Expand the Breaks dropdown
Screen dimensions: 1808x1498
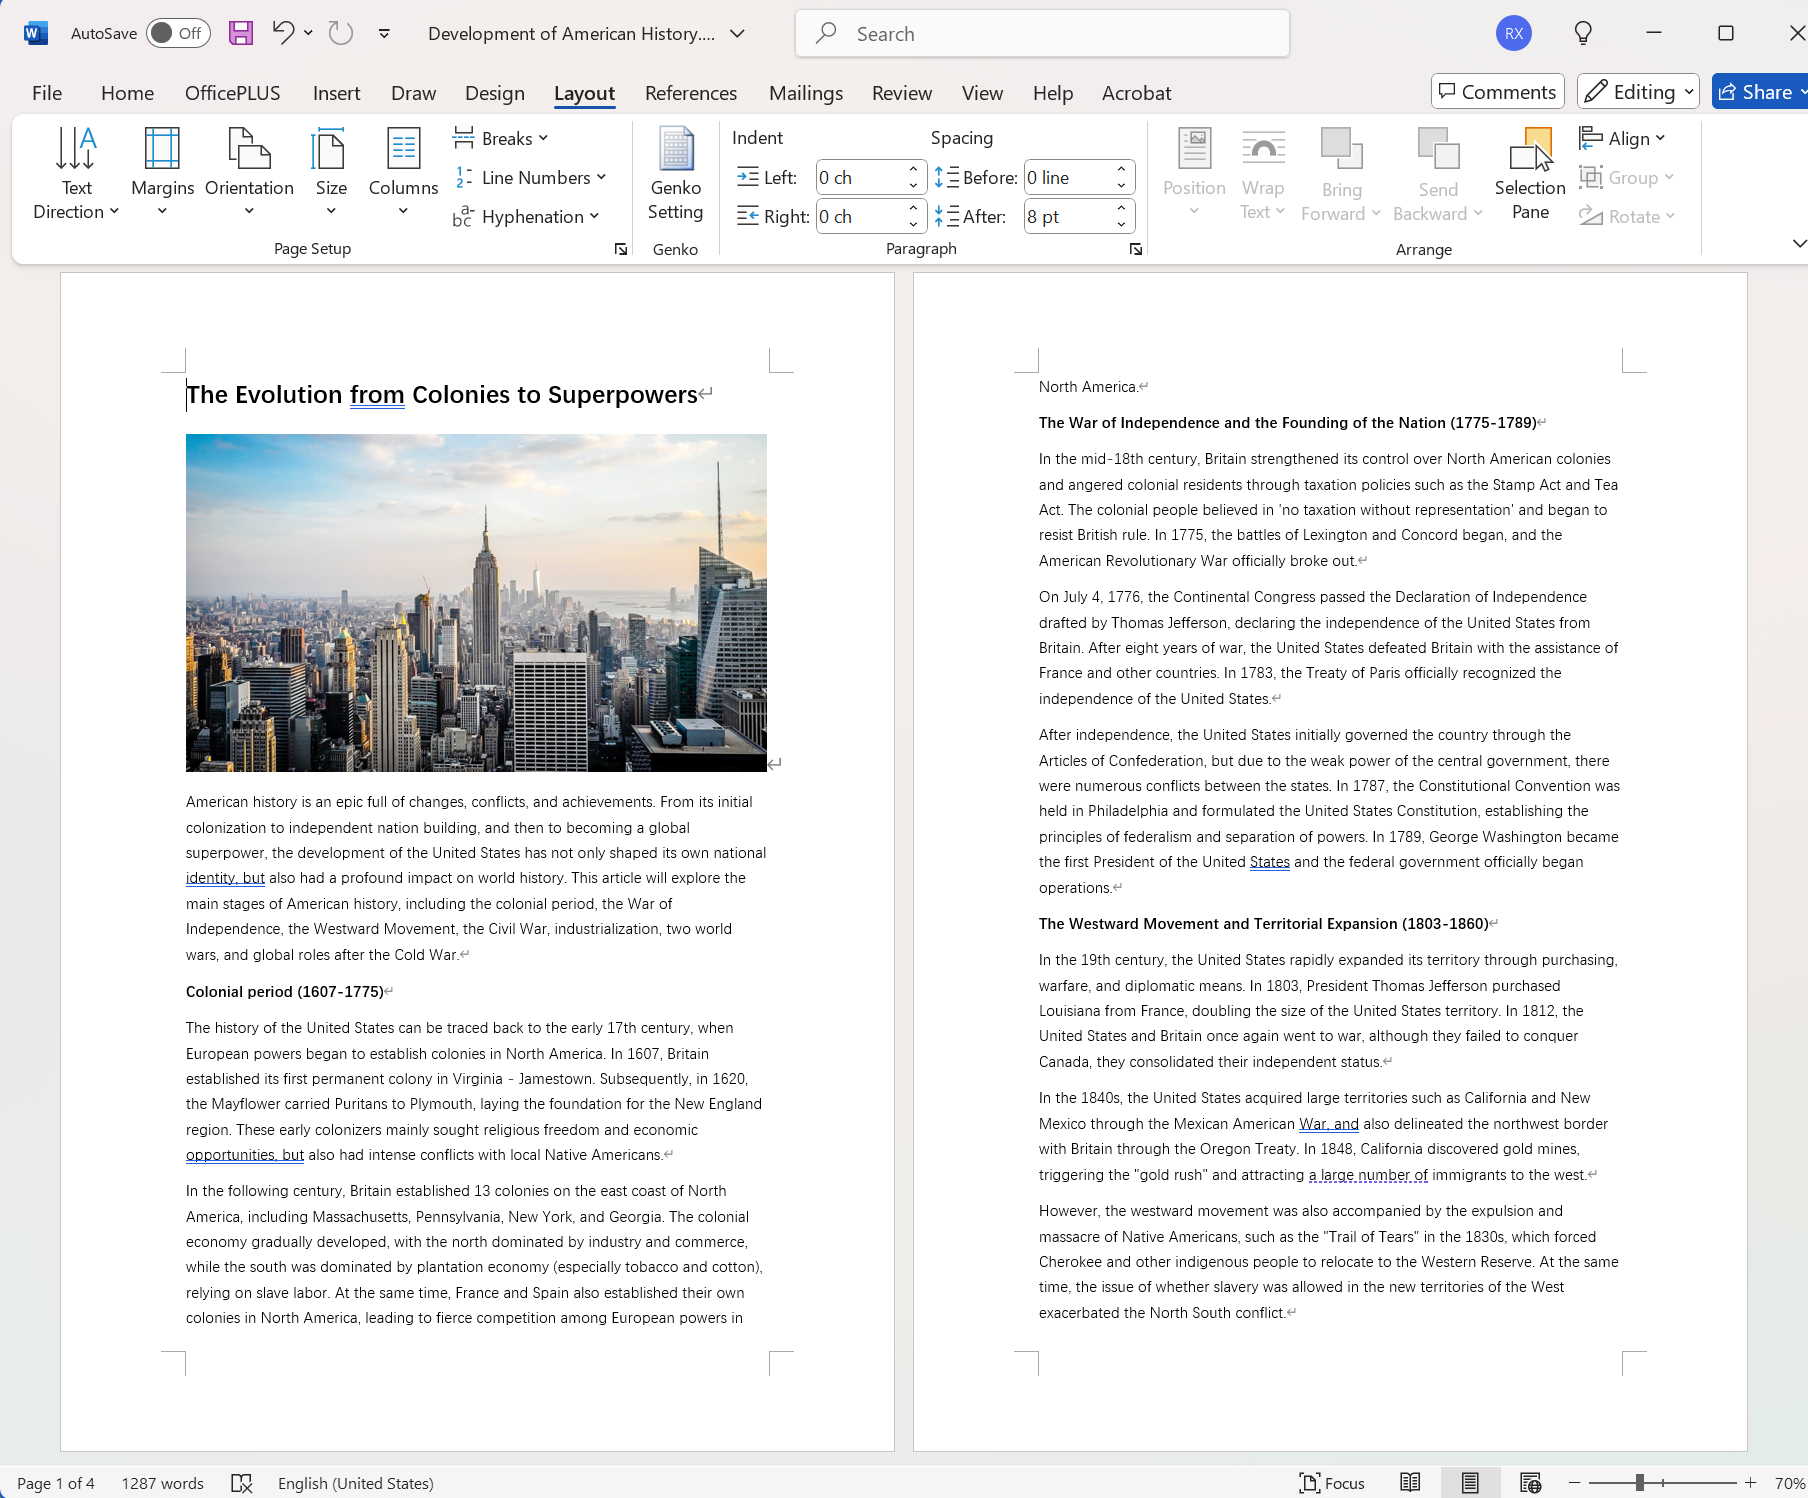point(500,138)
